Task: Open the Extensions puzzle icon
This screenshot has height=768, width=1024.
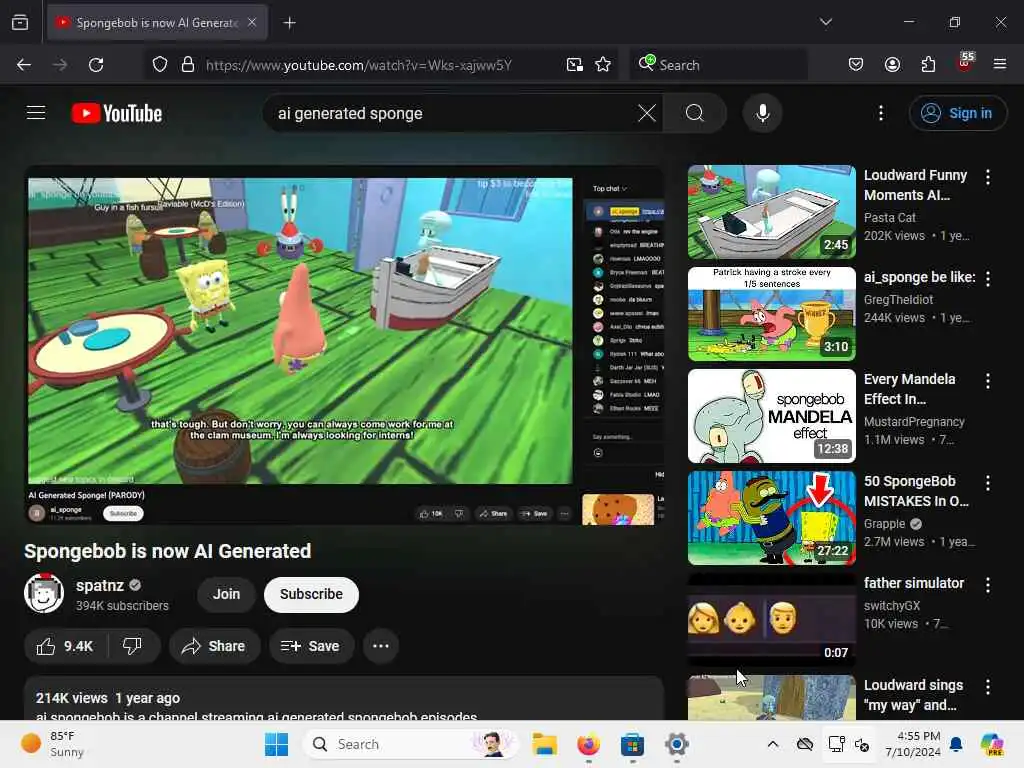Action: click(928, 64)
